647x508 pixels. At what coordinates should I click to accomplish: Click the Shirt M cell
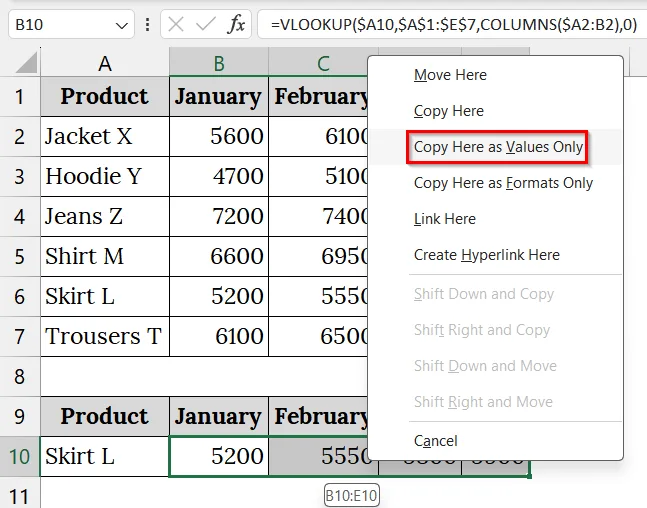105,256
